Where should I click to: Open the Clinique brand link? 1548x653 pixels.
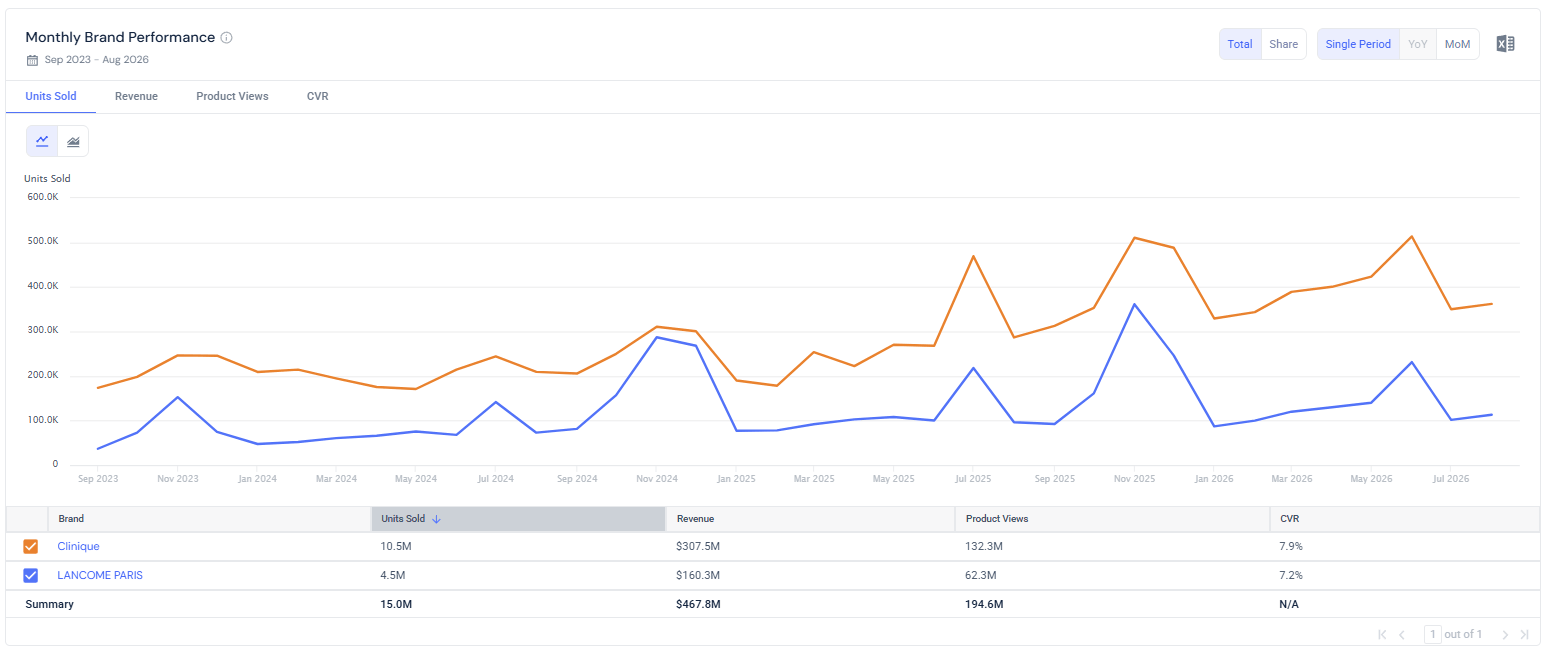click(78, 546)
